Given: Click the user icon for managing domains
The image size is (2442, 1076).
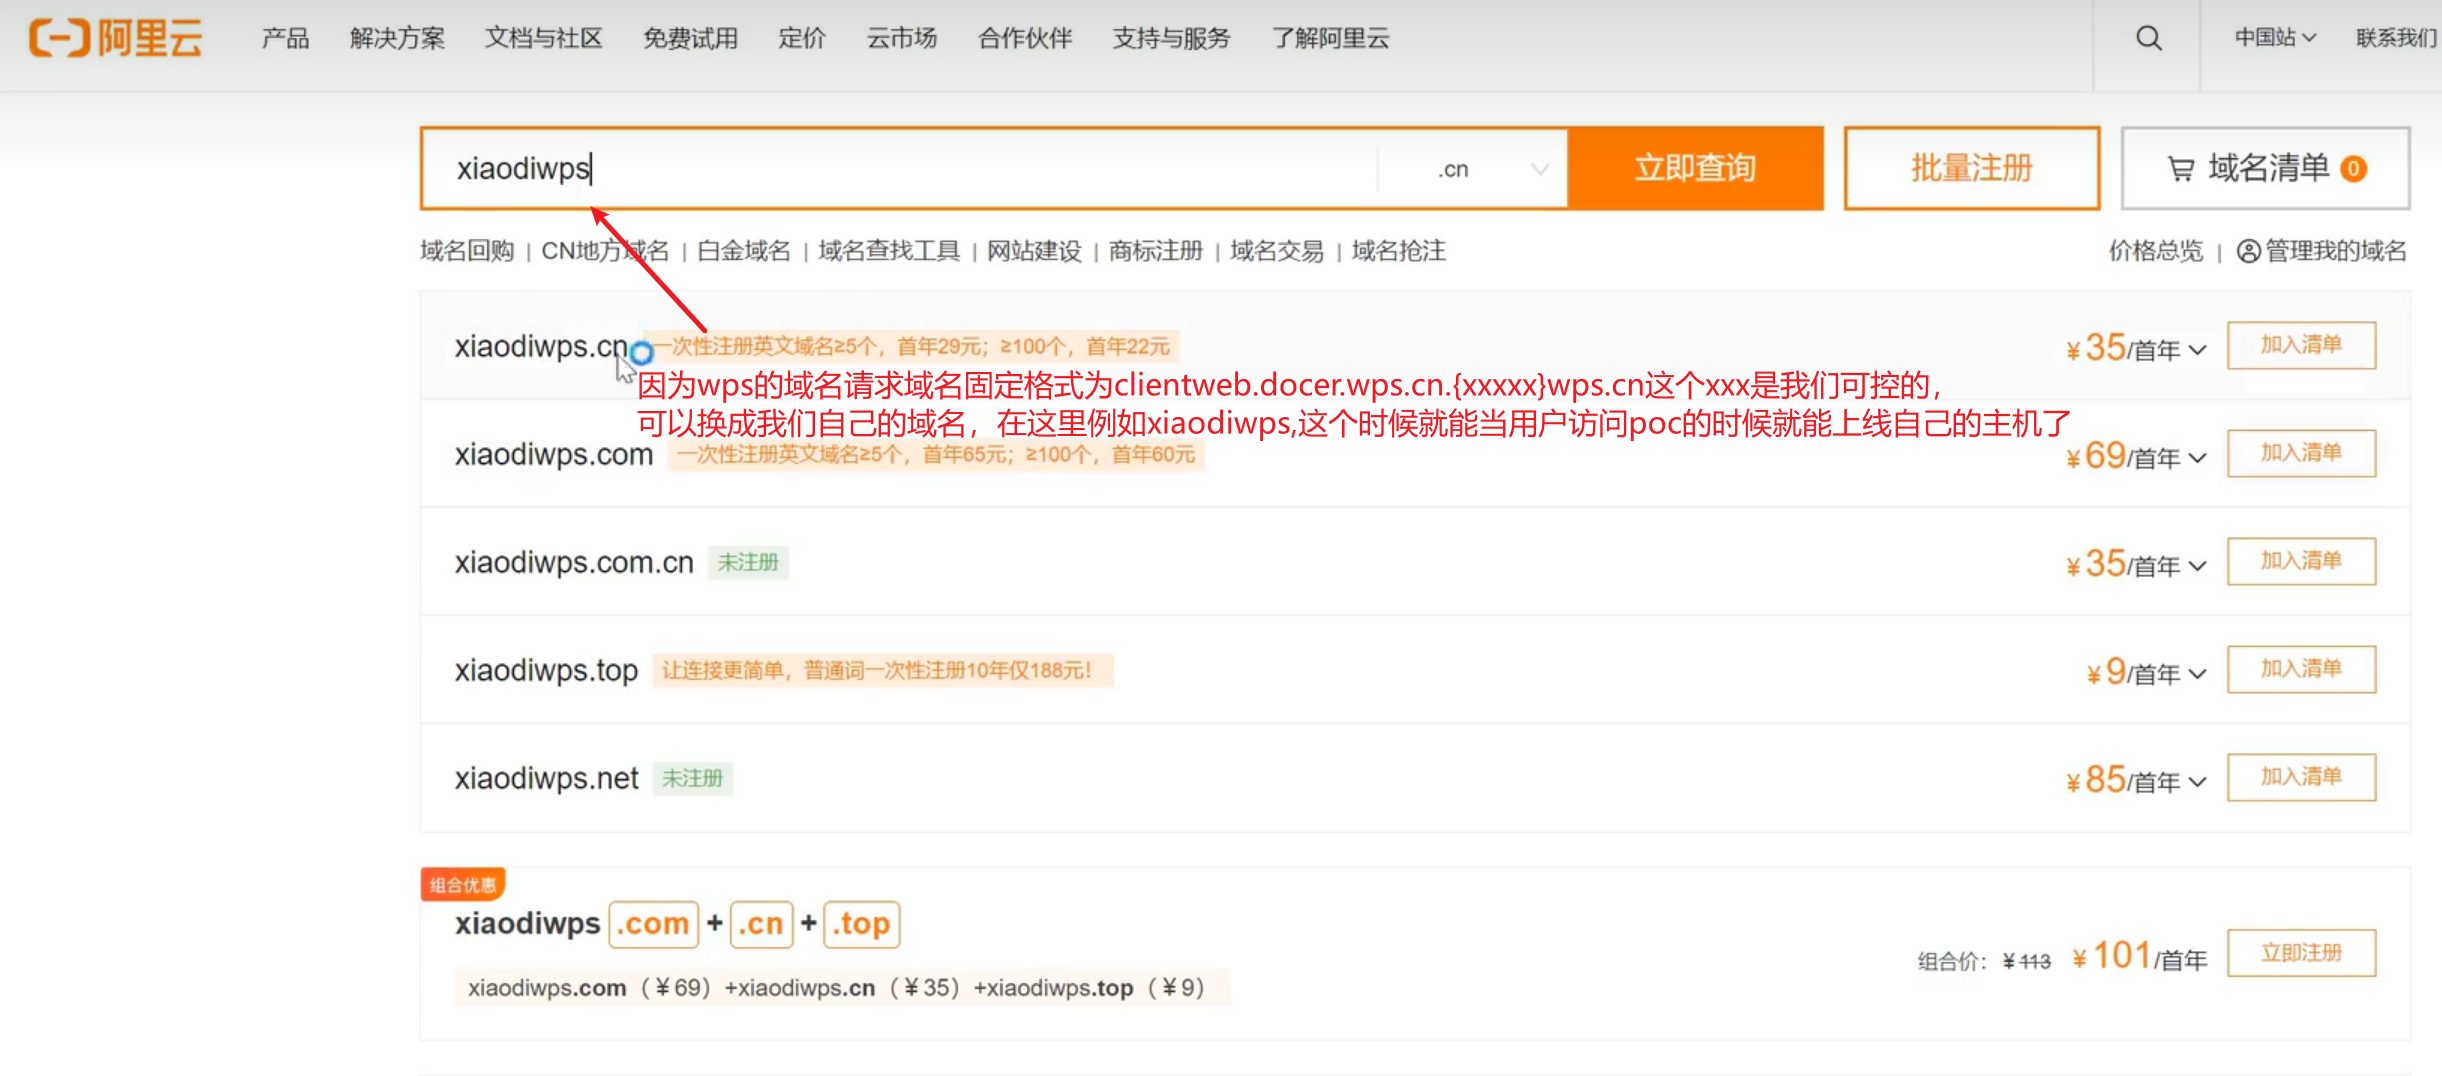Looking at the screenshot, I should 2248,251.
